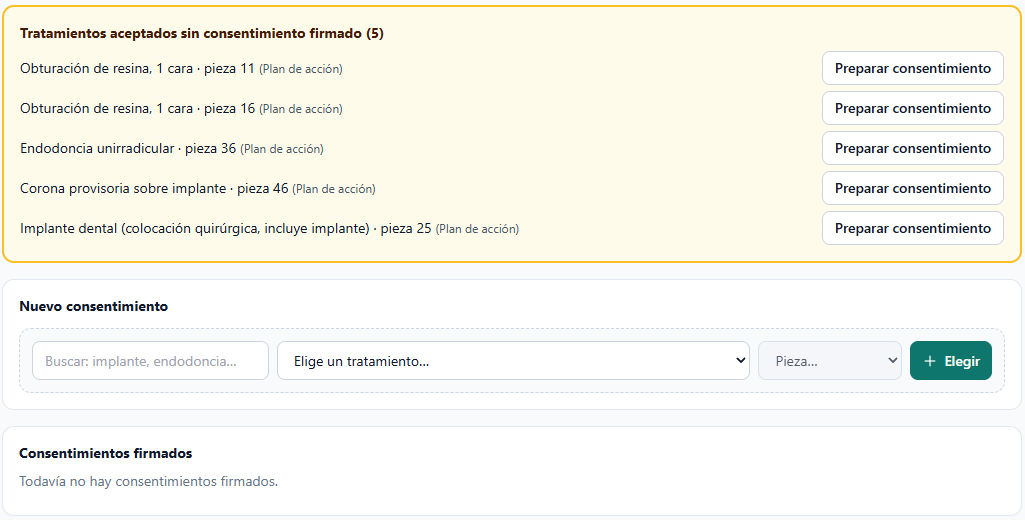Expand the 'Pieza...' selector
This screenshot has height=520, width=1025.
(x=830, y=360)
